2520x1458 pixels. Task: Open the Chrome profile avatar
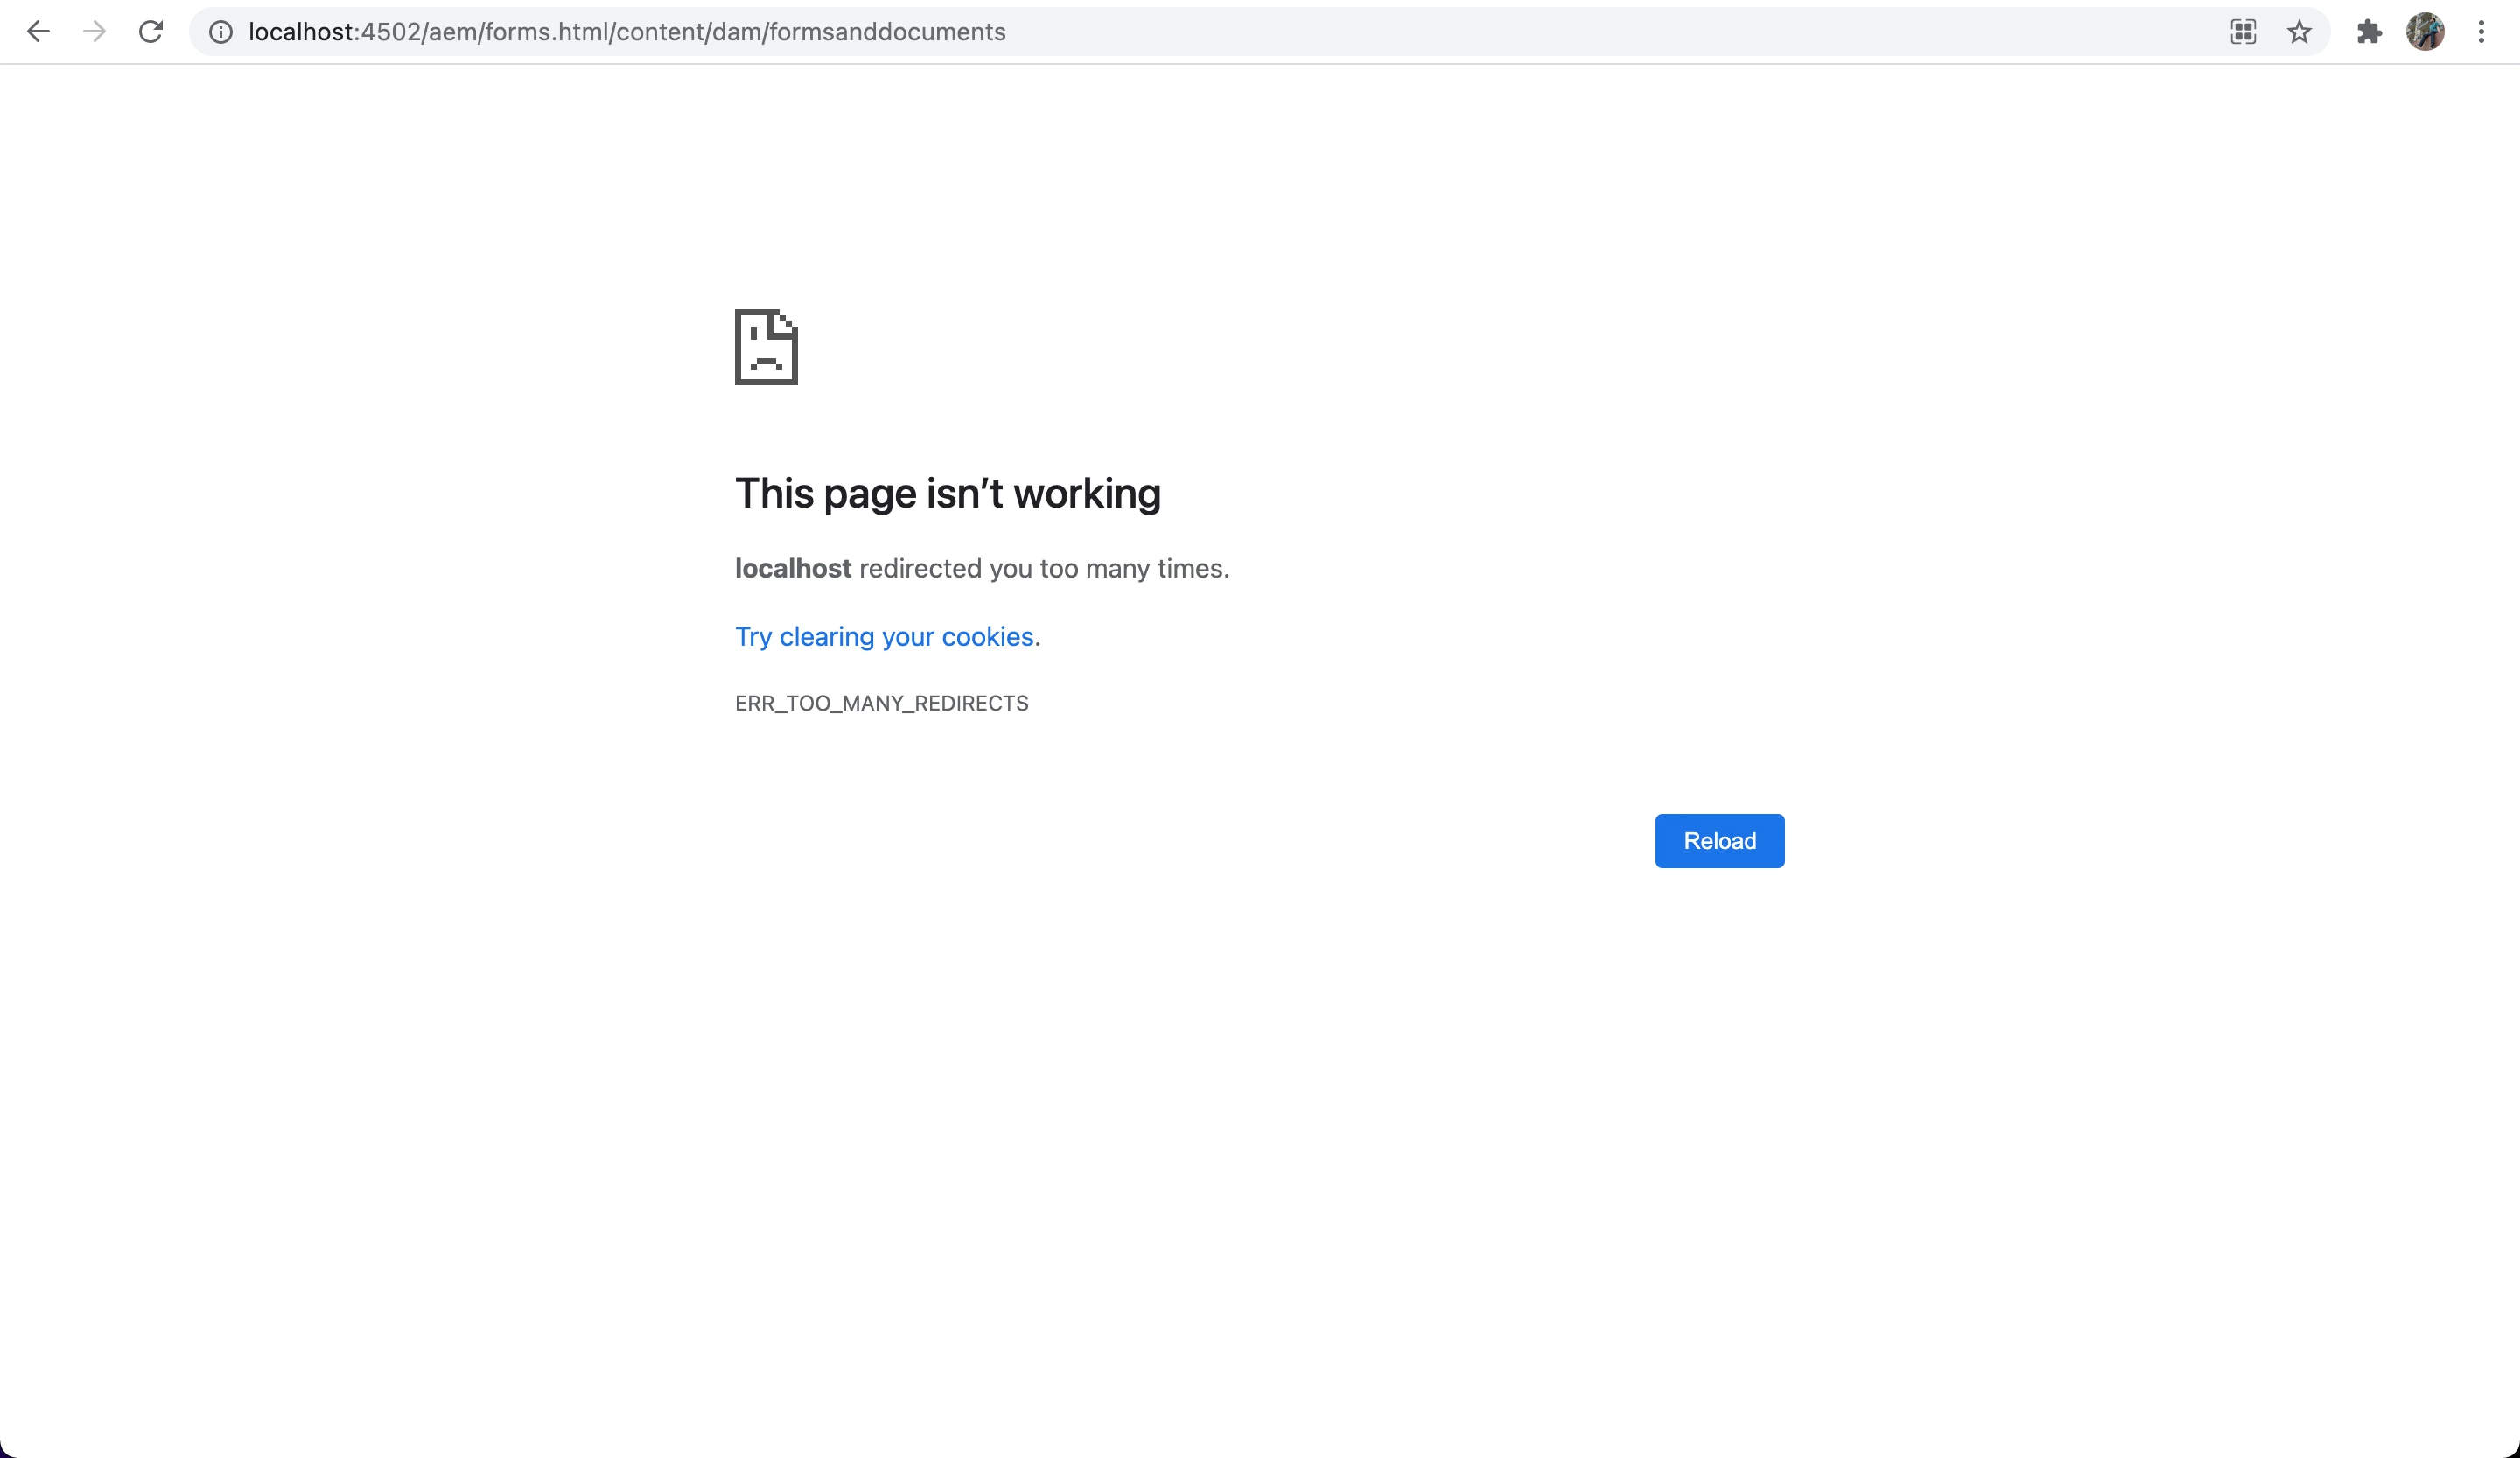2425,32
